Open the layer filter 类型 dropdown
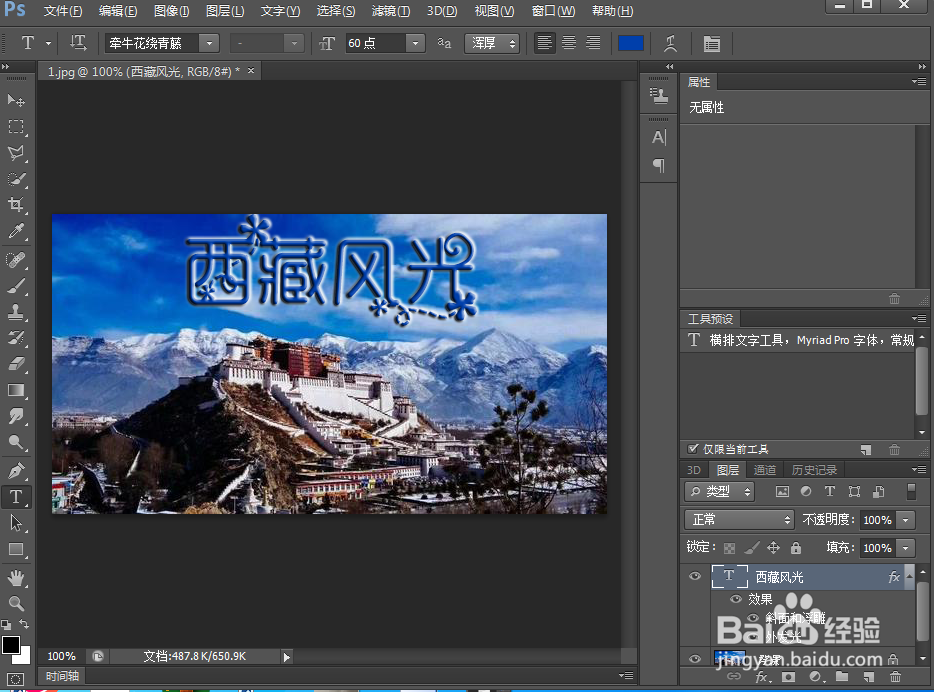Screen dimensions: 934x692 (720, 491)
